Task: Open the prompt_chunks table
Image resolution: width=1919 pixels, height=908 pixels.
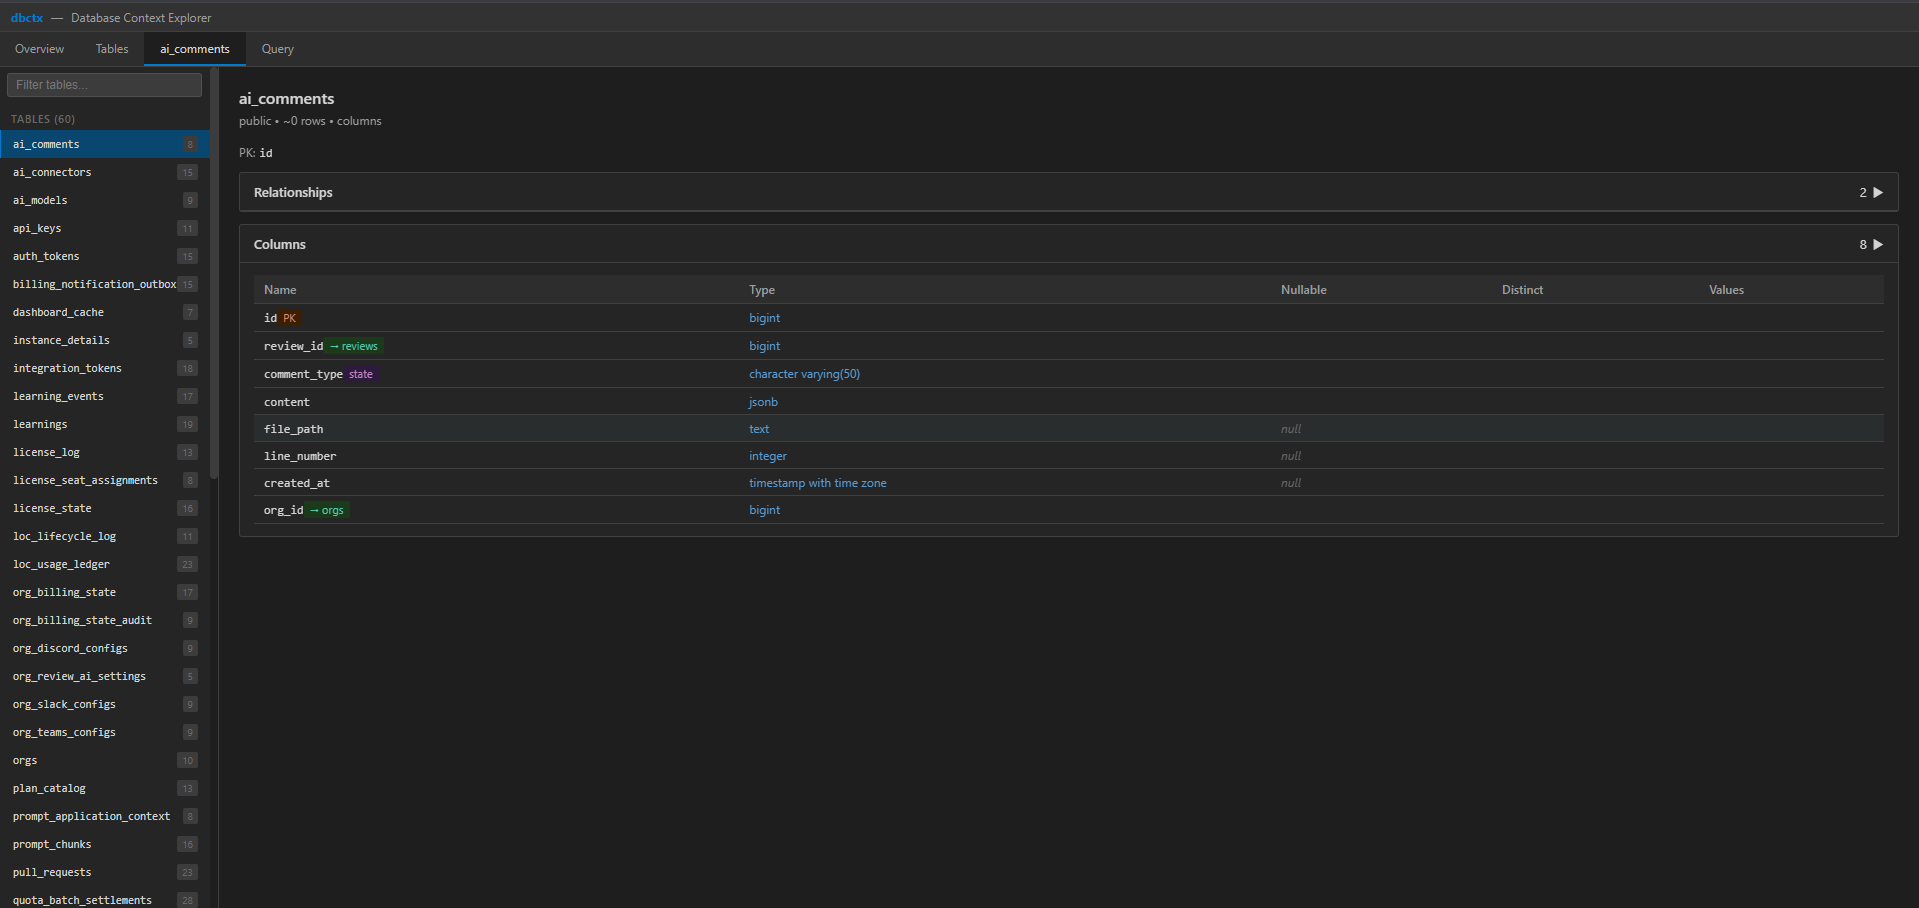Action: click(105, 844)
